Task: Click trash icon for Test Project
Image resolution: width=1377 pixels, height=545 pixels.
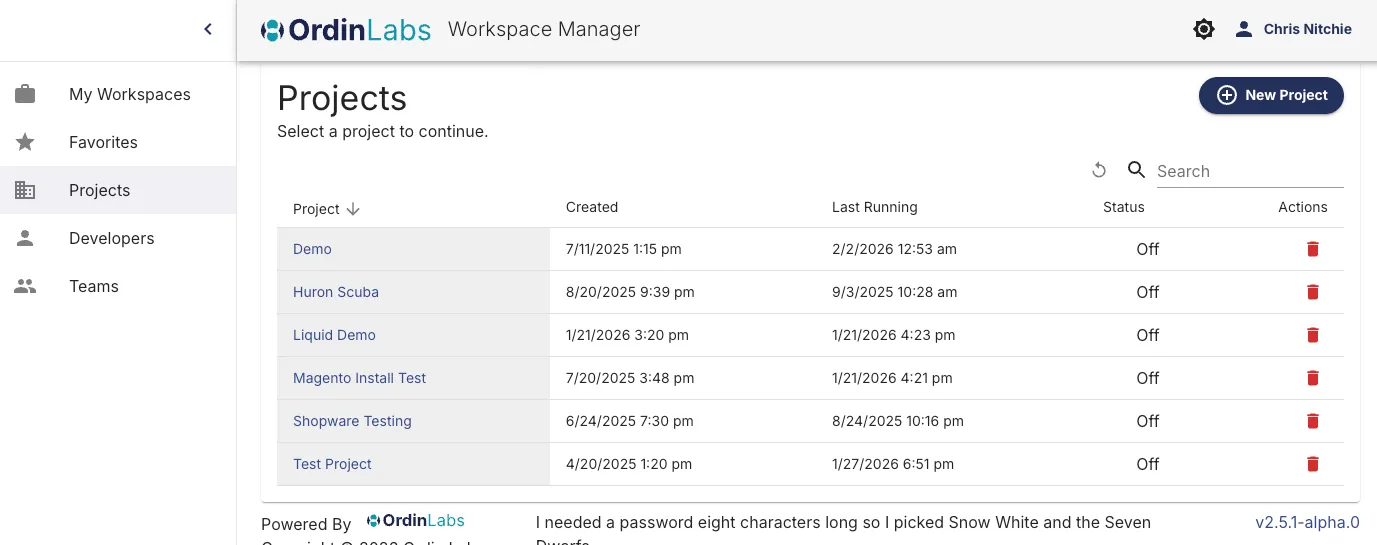Action: point(1313,464)
